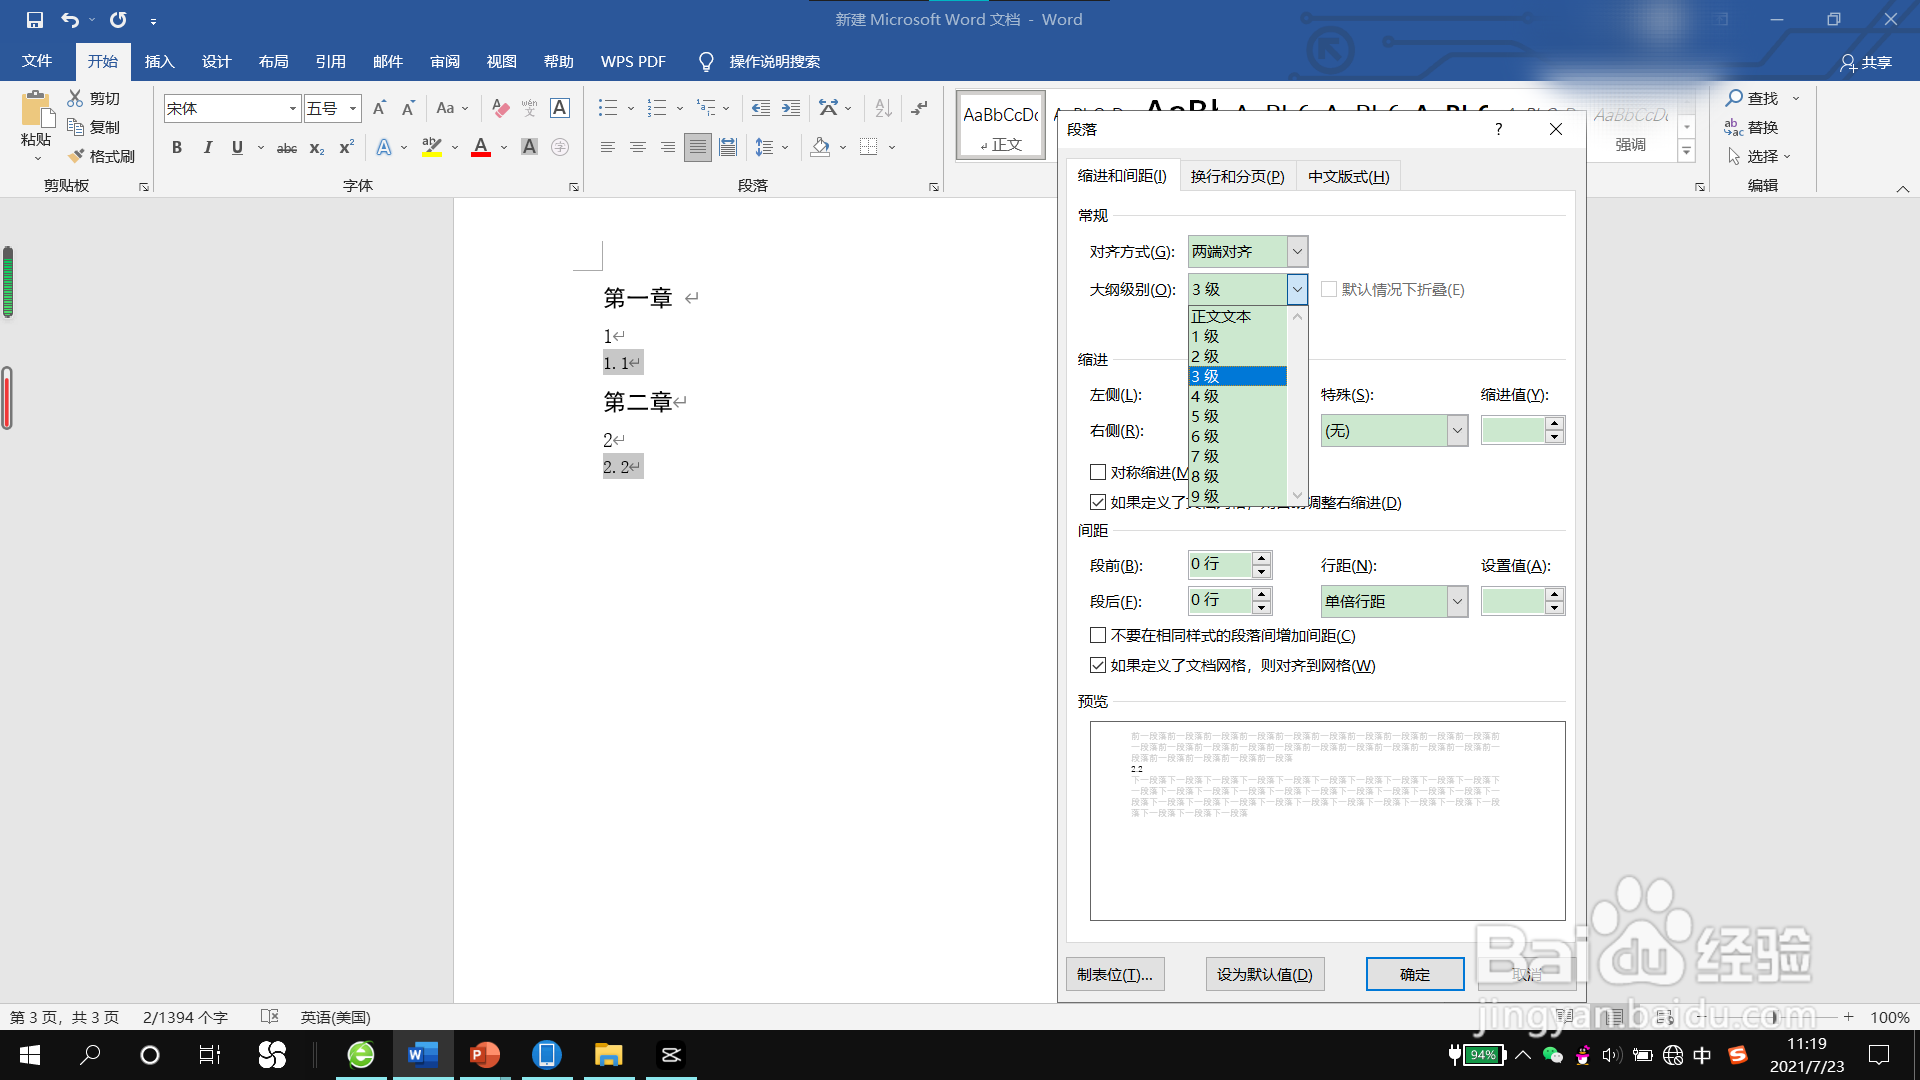Switch to the 换行和分页 tab
This screenshot has height=1080, width=1920.
[x=1237, y=176]
